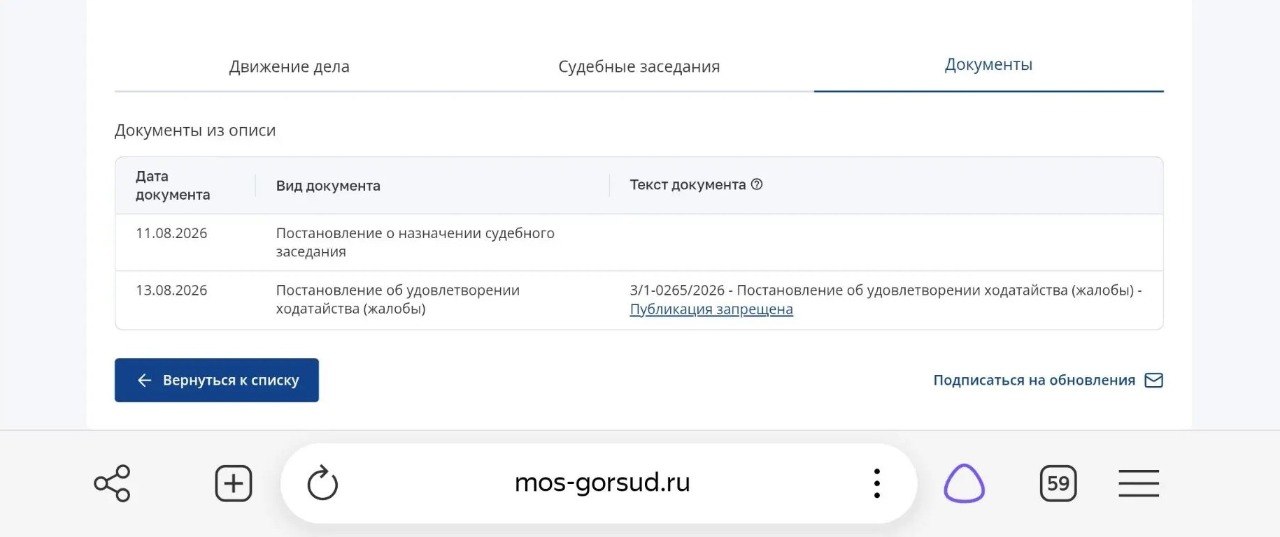Image resolution: width=1280 pixels, height=537 pixels.
Task: Click the help icon near Текст документа
Action: [757, 185]
